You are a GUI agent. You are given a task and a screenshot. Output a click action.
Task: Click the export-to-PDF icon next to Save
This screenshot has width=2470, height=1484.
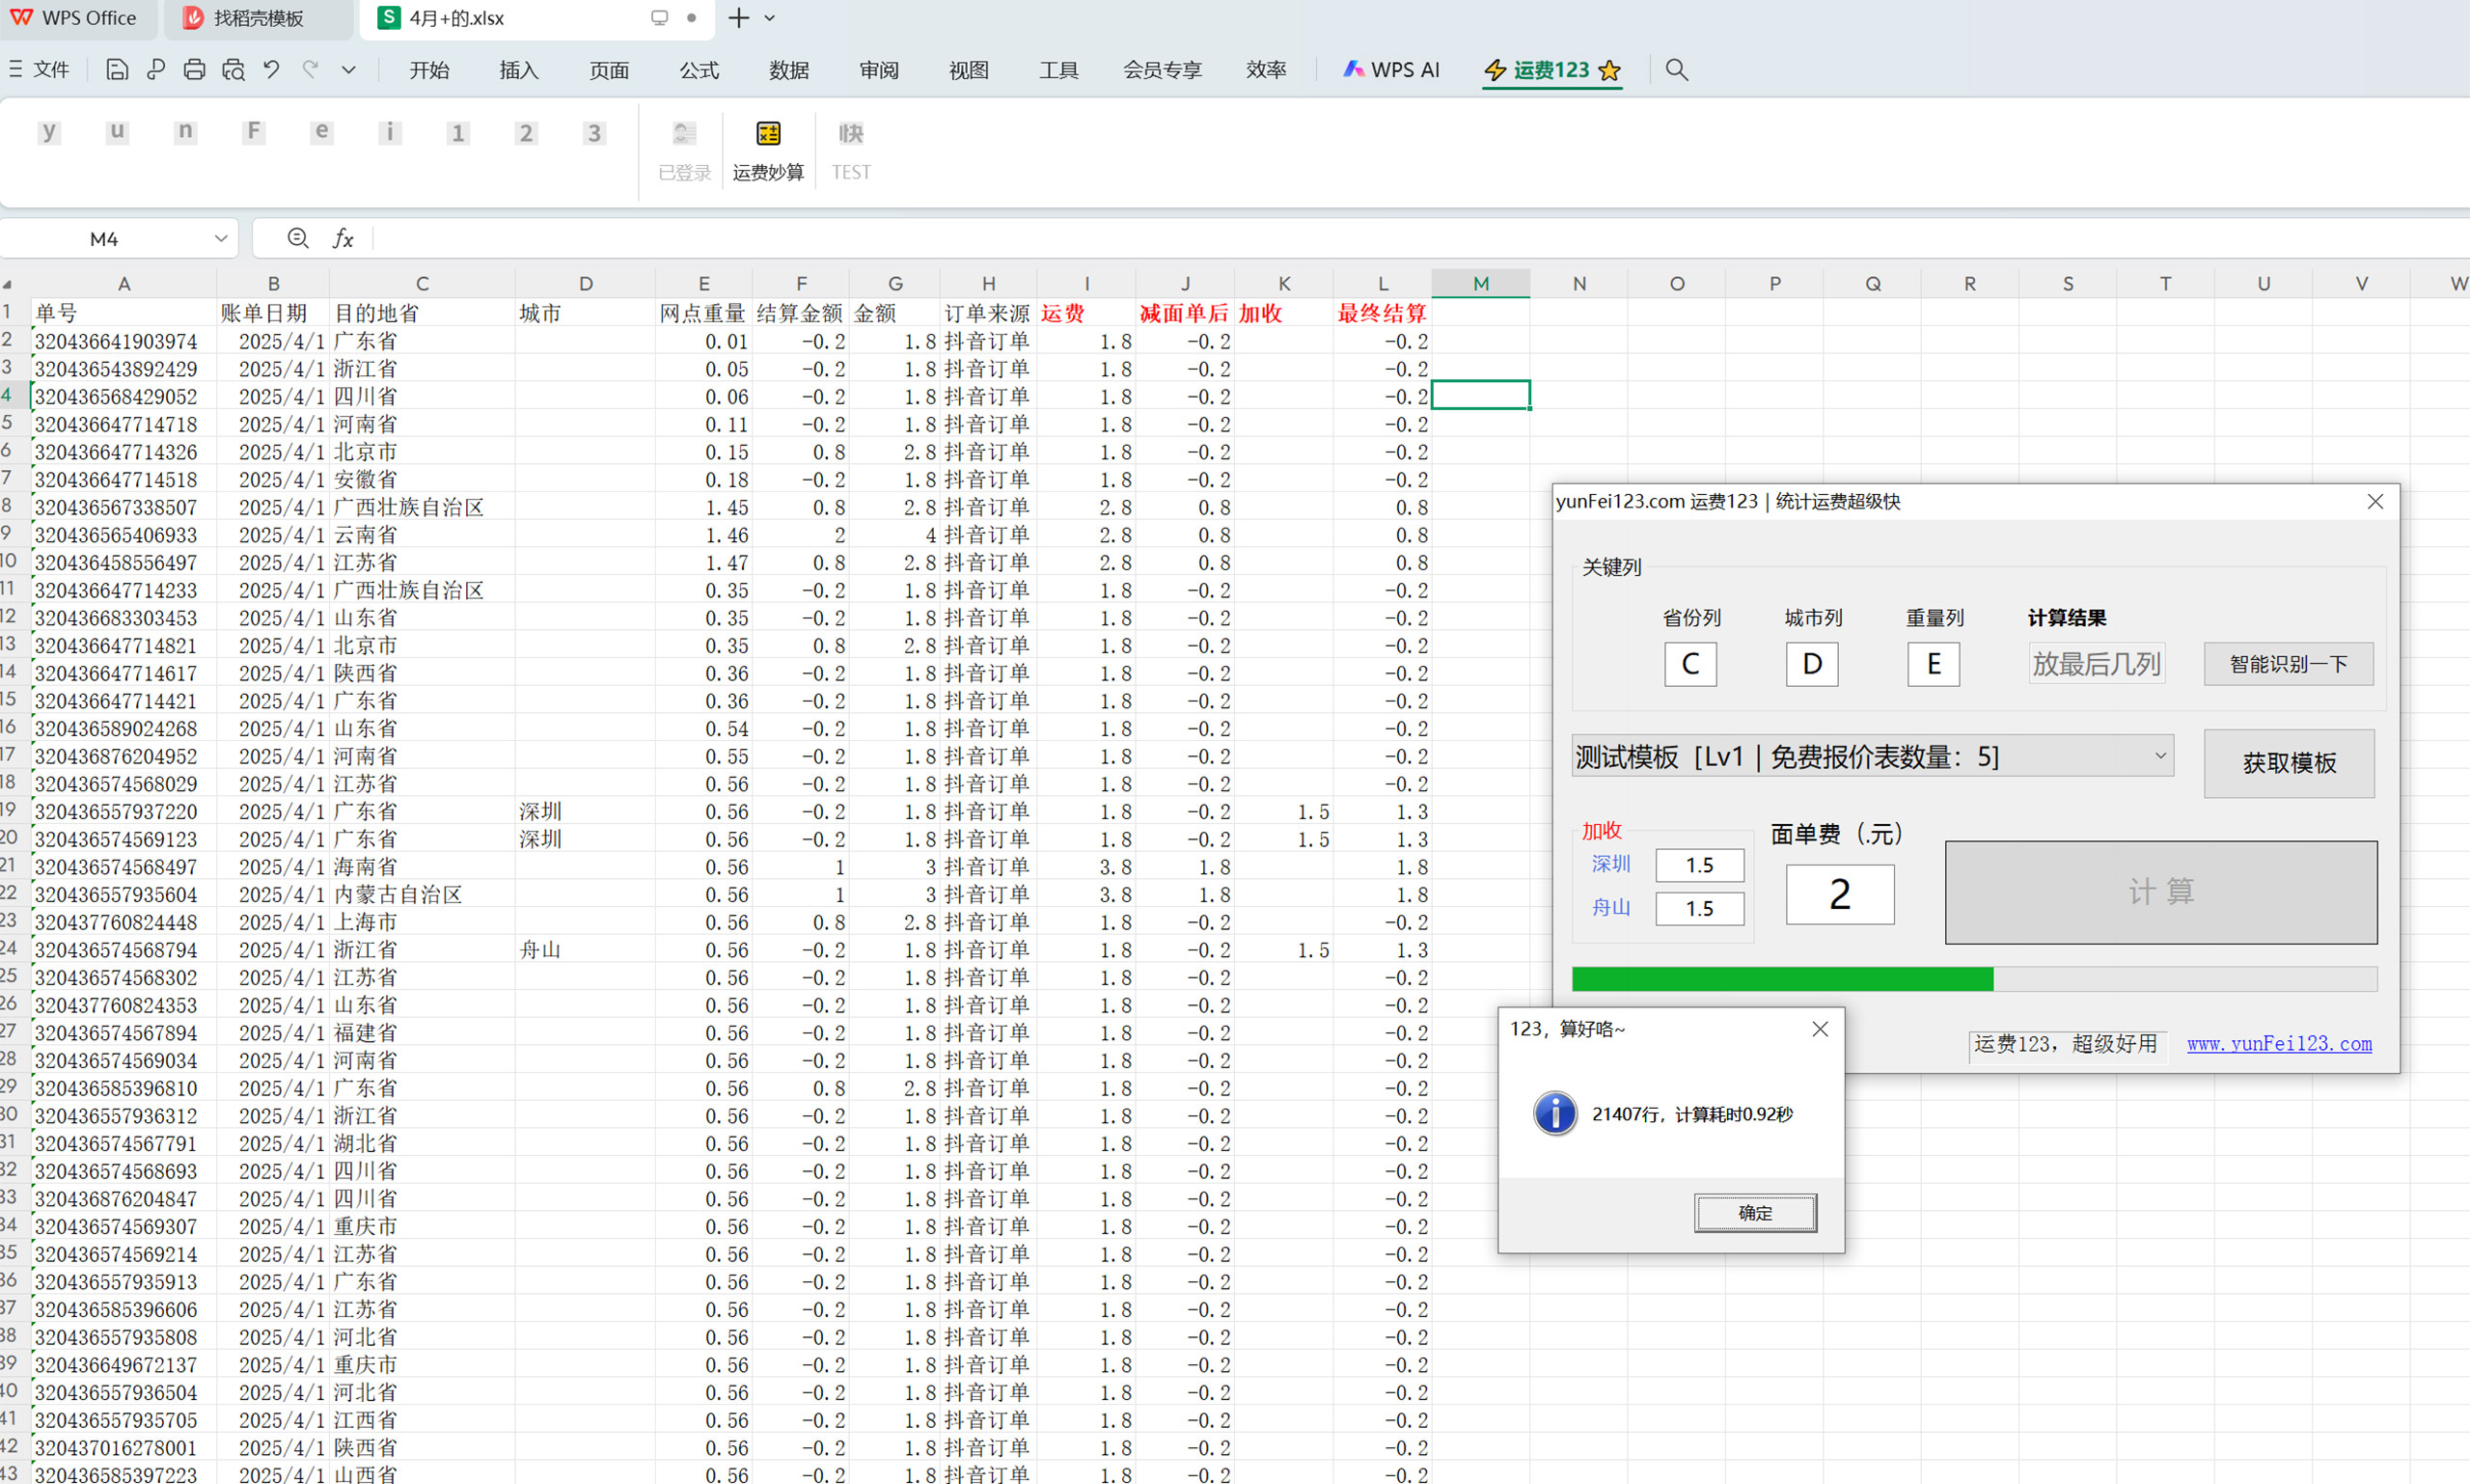pyautogui.click(x=155, y=70)
